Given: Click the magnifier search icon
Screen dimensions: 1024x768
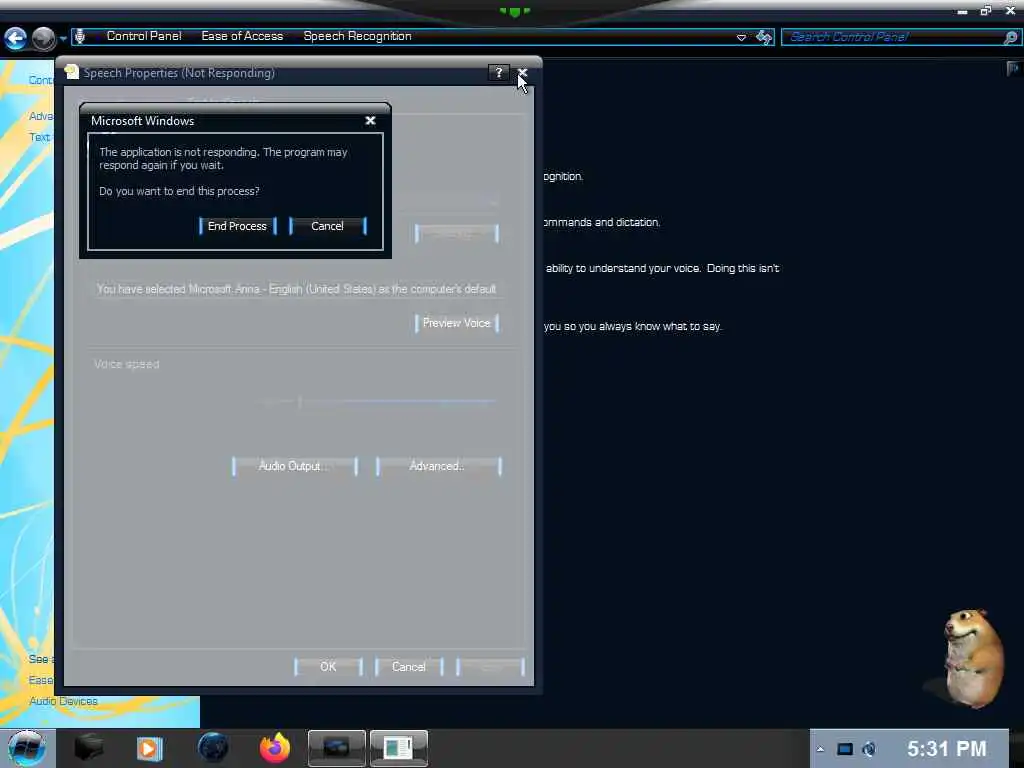Looking at the screenshot, I should coord(1011,37).
